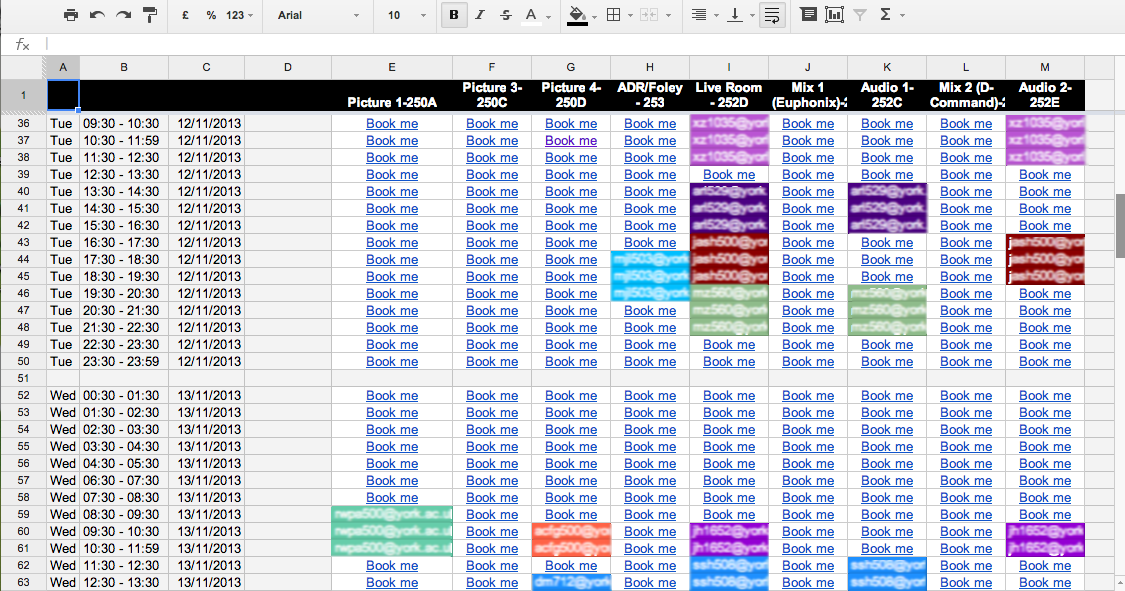Format selection as a percentage
The width and height of the screenshot is (1125, 591).
(x=212, y=15)
